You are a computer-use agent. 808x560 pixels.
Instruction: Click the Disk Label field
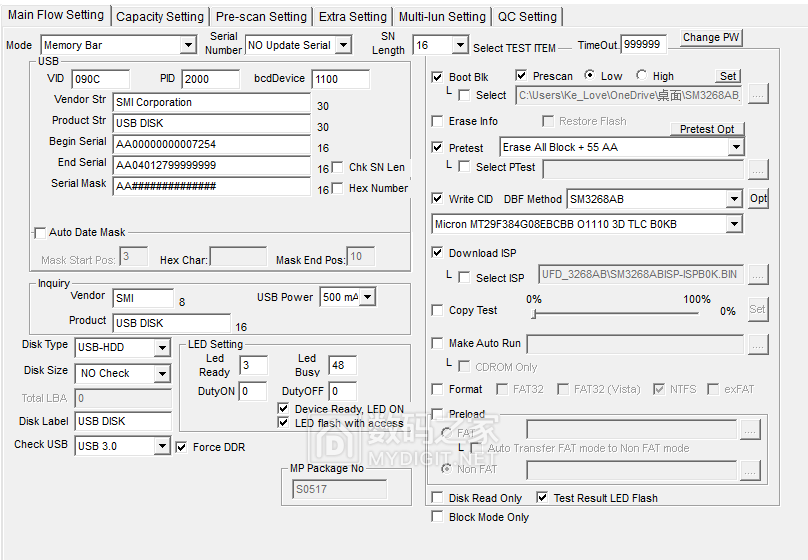pyautogui.click(x=123, y=421)
